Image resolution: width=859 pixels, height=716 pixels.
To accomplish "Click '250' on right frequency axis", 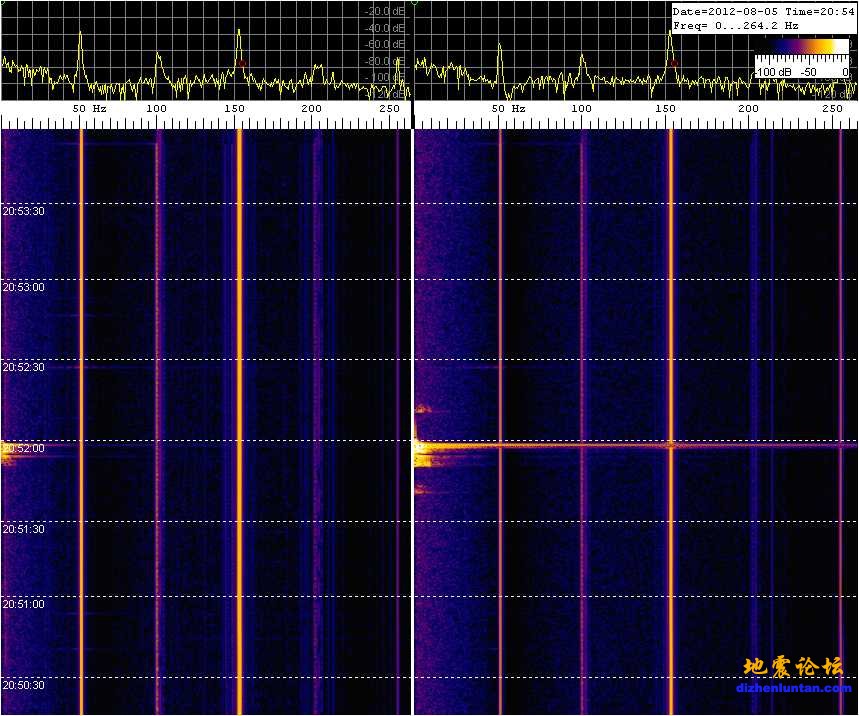I will (832, 108).
